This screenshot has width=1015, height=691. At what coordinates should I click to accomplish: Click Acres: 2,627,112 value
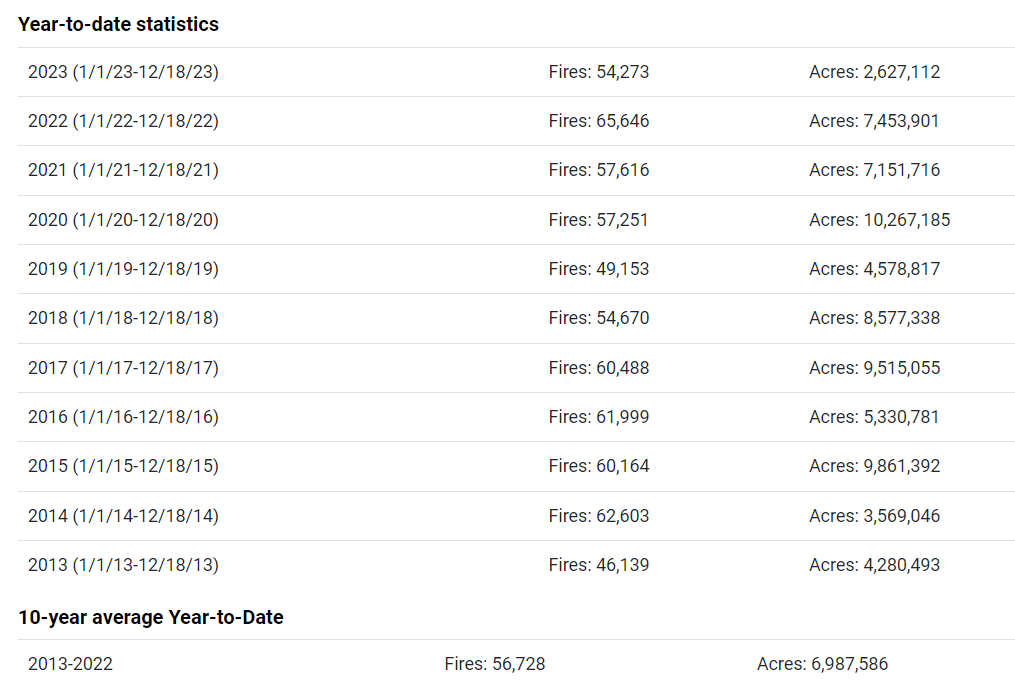[874, 72]
